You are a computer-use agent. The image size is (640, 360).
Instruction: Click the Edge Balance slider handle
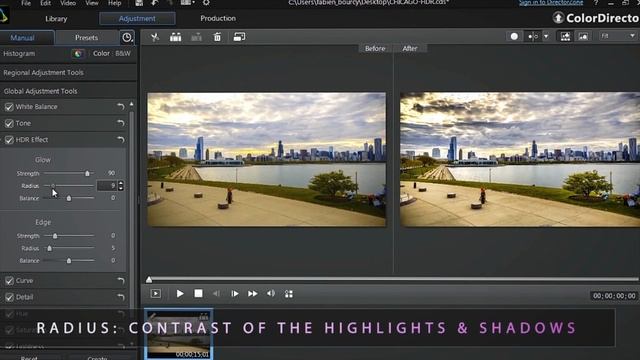[x=69, y=260]
